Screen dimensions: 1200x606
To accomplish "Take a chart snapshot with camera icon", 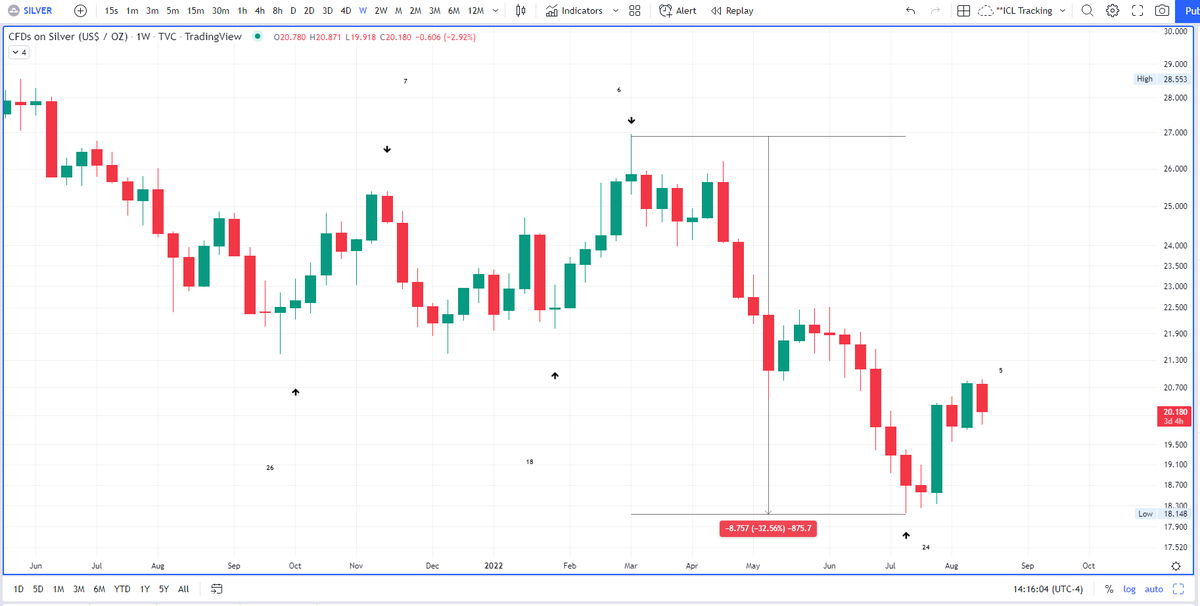I will pyautogui.click(x=1161, y=10).
